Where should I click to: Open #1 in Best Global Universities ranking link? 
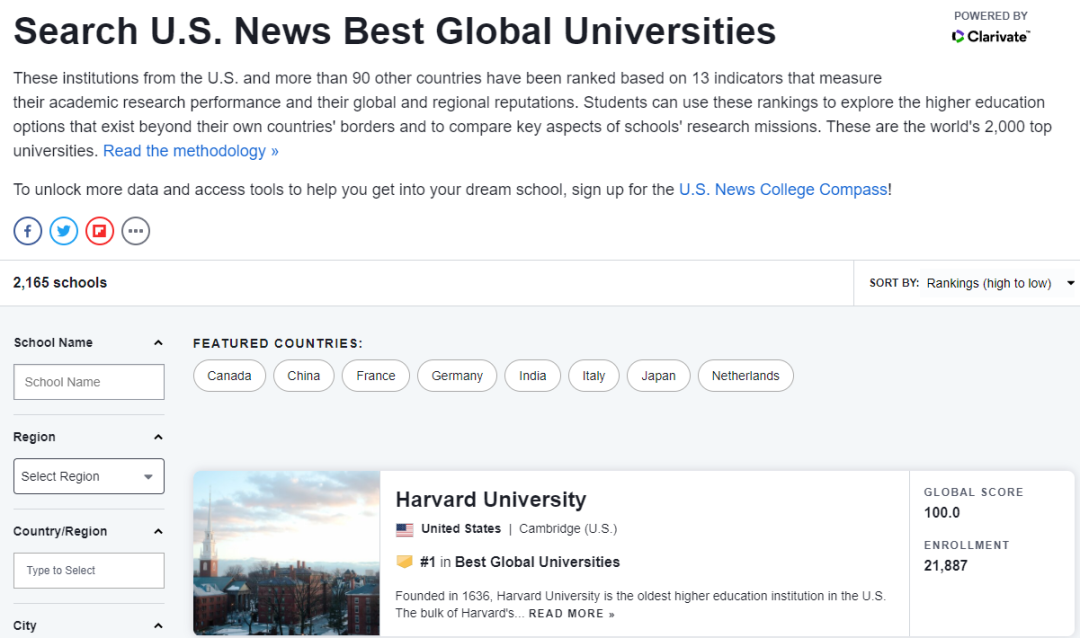click(519, 562)
